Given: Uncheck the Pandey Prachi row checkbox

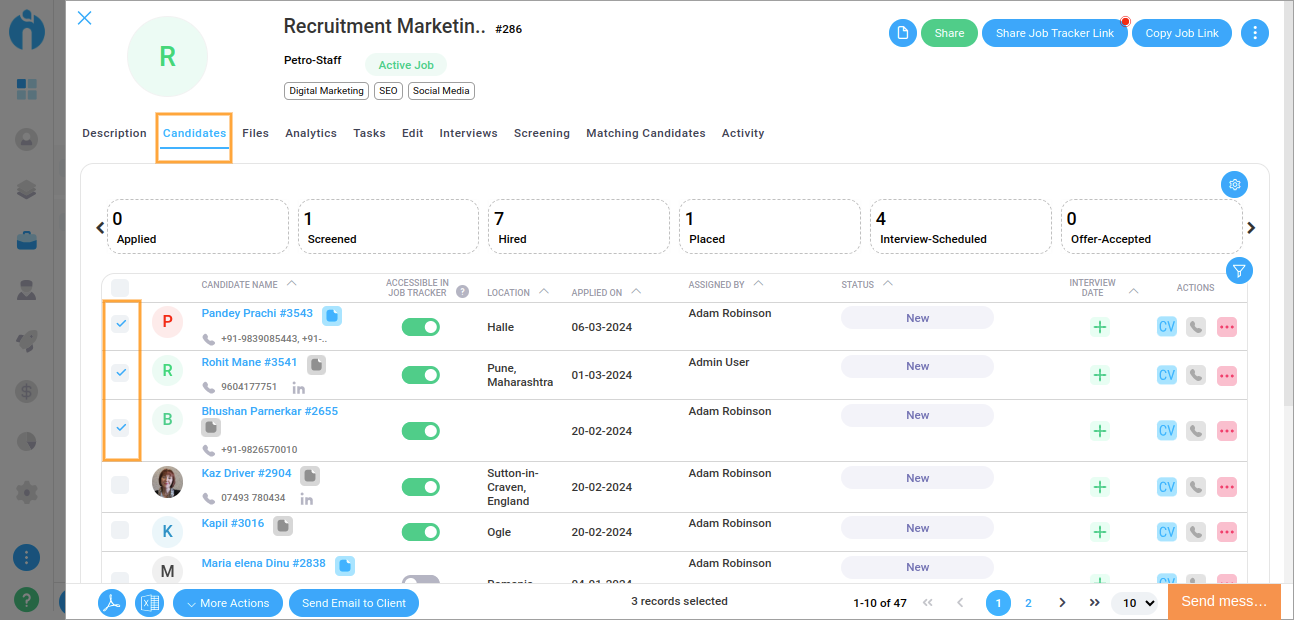Looking at the screenshot, I should pyautogui.click(x=120, y=323).
